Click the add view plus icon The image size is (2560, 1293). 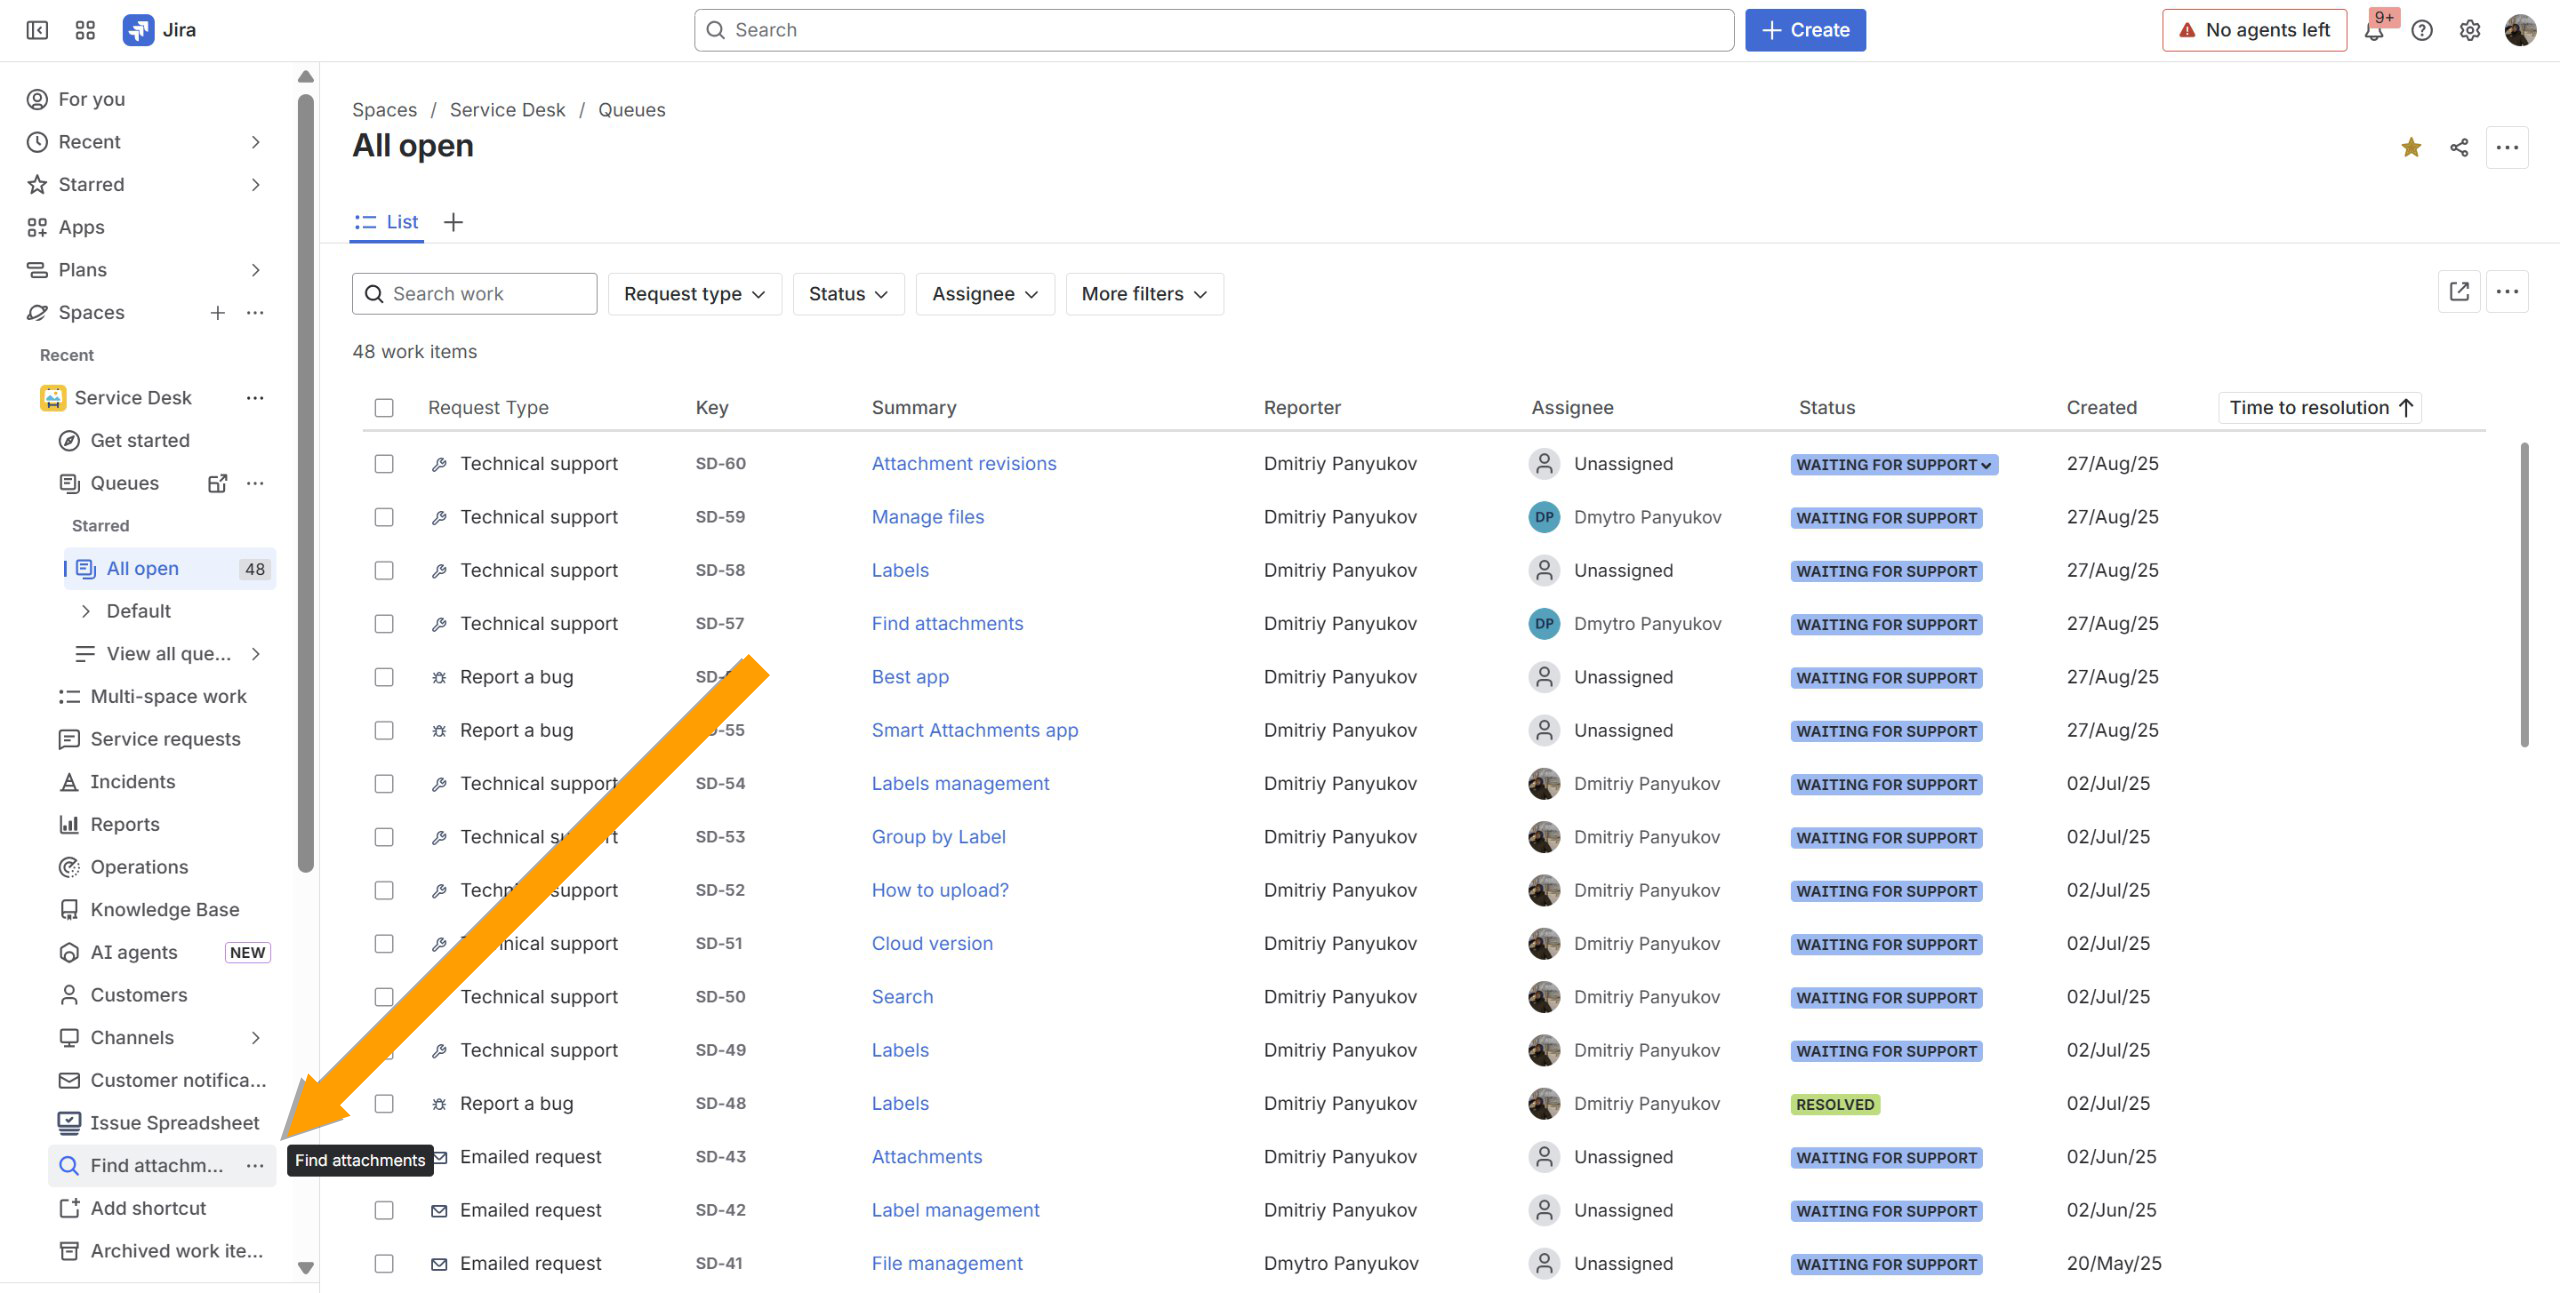click(453, 222)
